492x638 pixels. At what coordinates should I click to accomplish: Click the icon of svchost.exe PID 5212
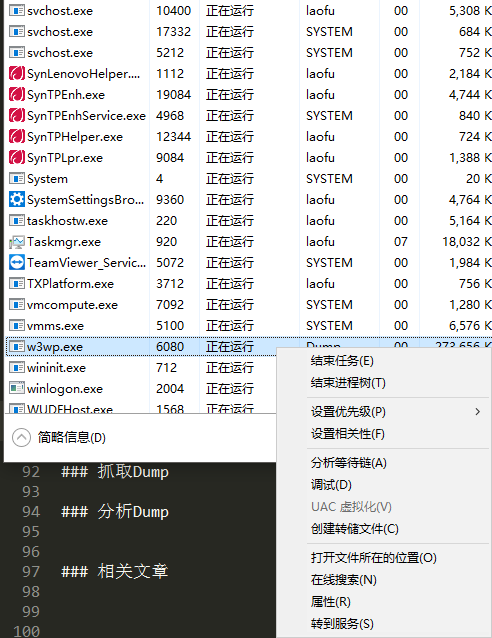(x=17, y=52)
